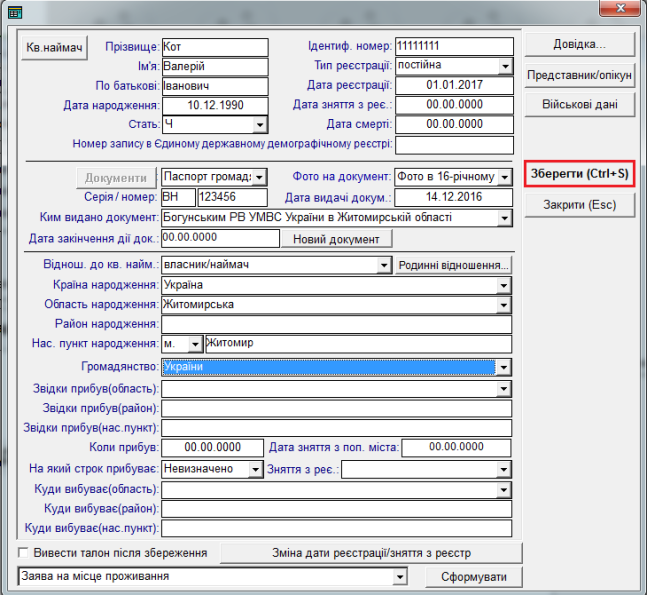Open the Довідка button
This screenshot has height=595, width=647.
(x=580, y=46)
